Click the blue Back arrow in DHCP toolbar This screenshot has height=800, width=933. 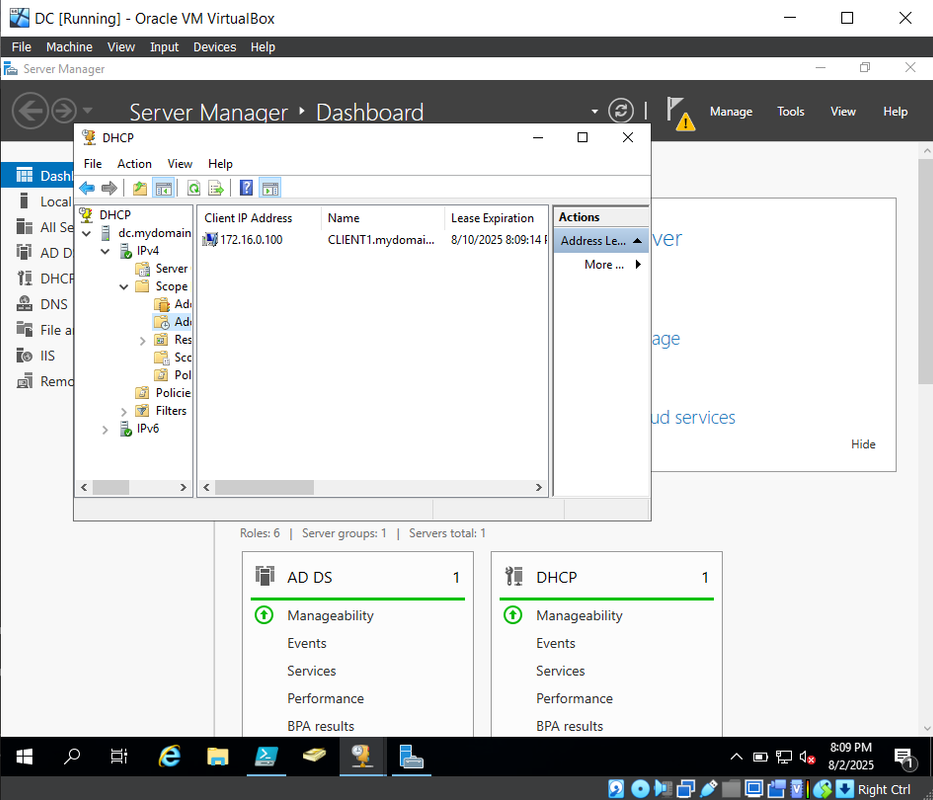tap(87, 189)
